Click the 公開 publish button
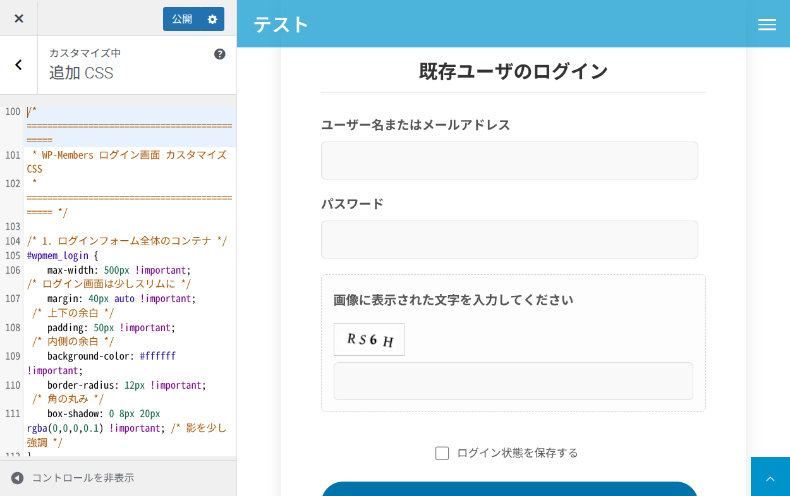790x496 pixels. 182,19
